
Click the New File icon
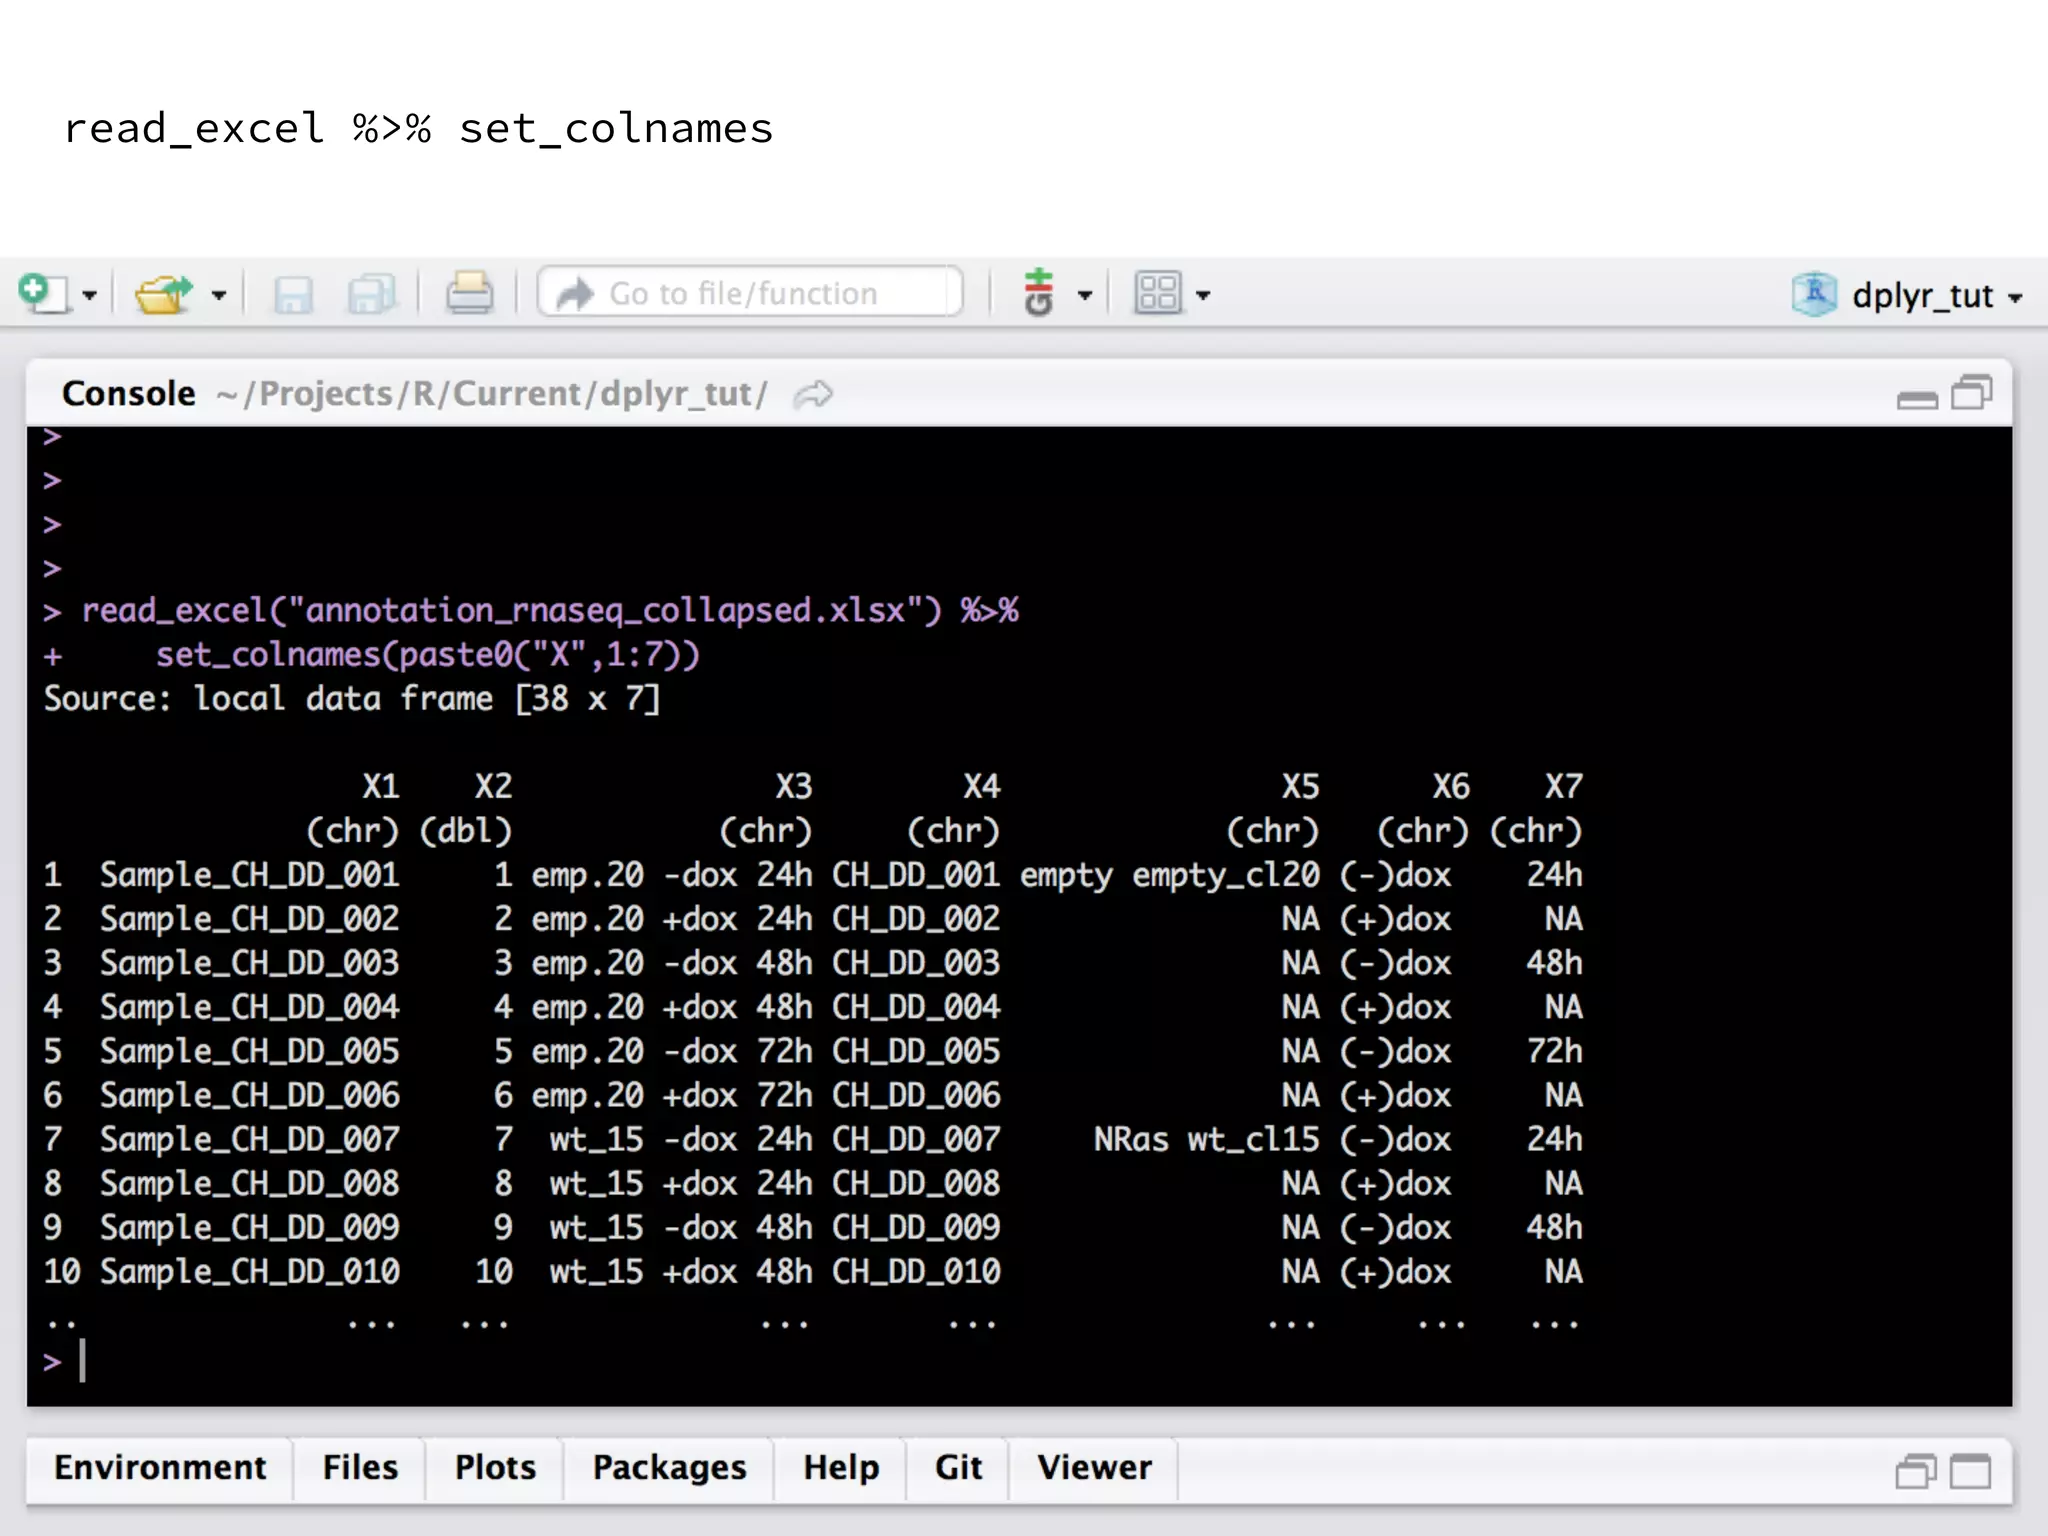tap(43, 293)
